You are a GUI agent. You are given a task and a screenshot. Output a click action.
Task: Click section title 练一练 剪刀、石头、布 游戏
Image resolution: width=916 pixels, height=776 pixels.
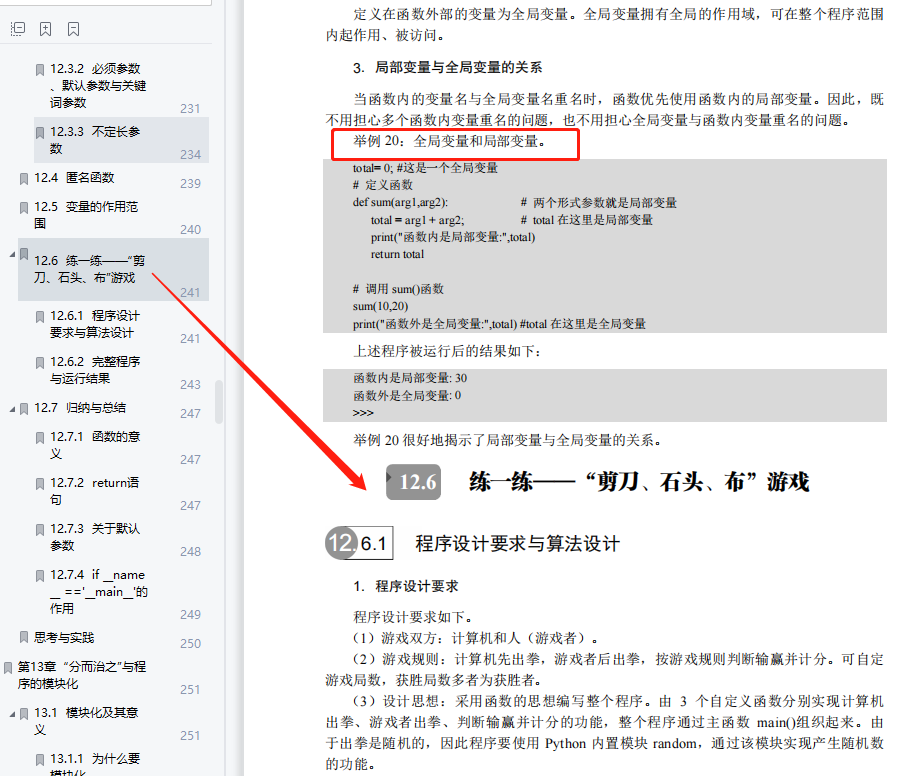(x=639, y=482)
